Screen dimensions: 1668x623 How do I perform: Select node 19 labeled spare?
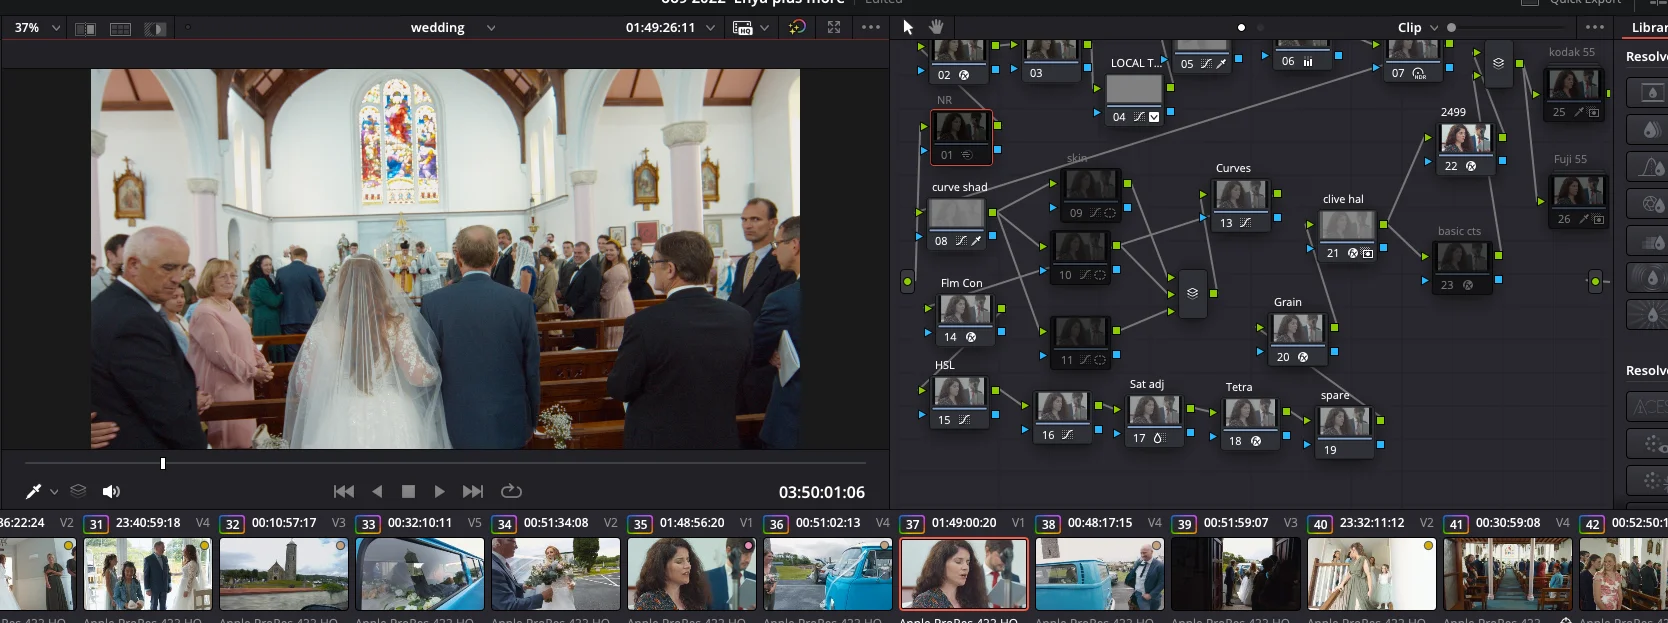(x=1345, y=433)
